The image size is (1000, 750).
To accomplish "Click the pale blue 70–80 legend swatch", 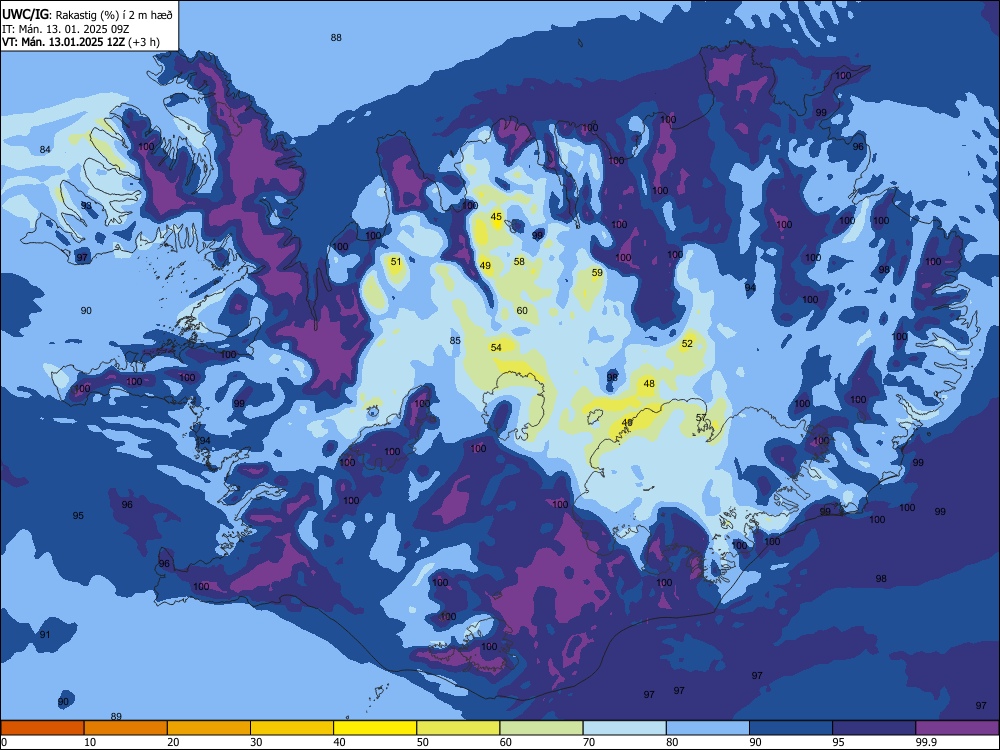I will tap(624, 728).
